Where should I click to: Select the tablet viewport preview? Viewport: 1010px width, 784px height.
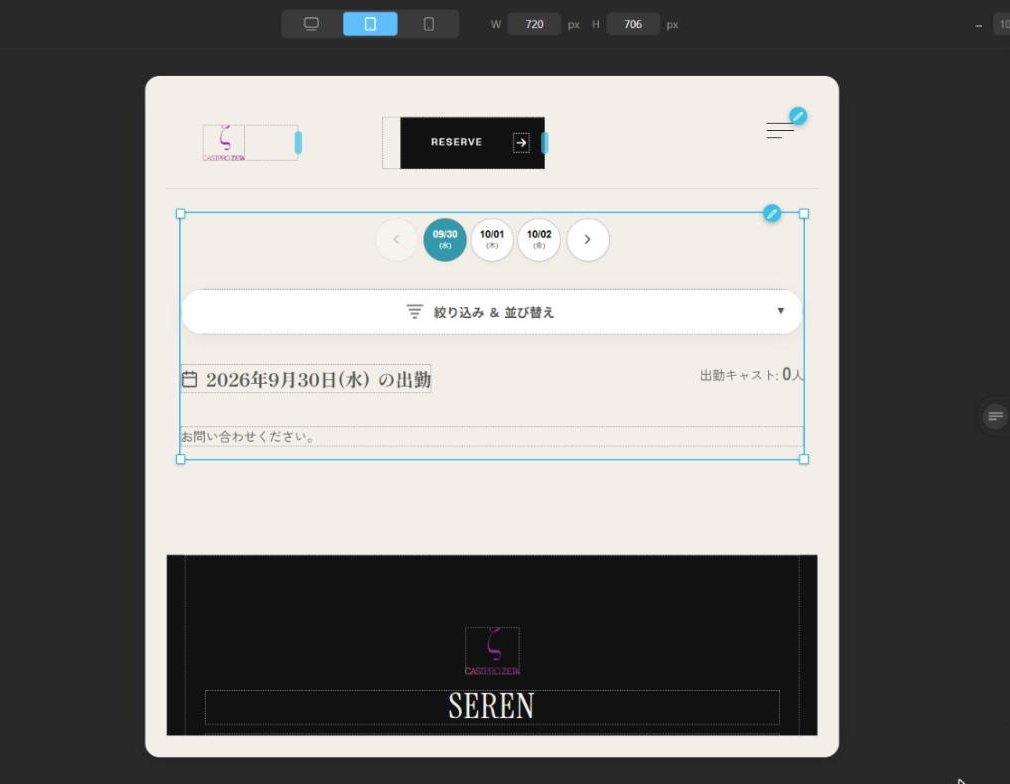(x=370, y=24)
